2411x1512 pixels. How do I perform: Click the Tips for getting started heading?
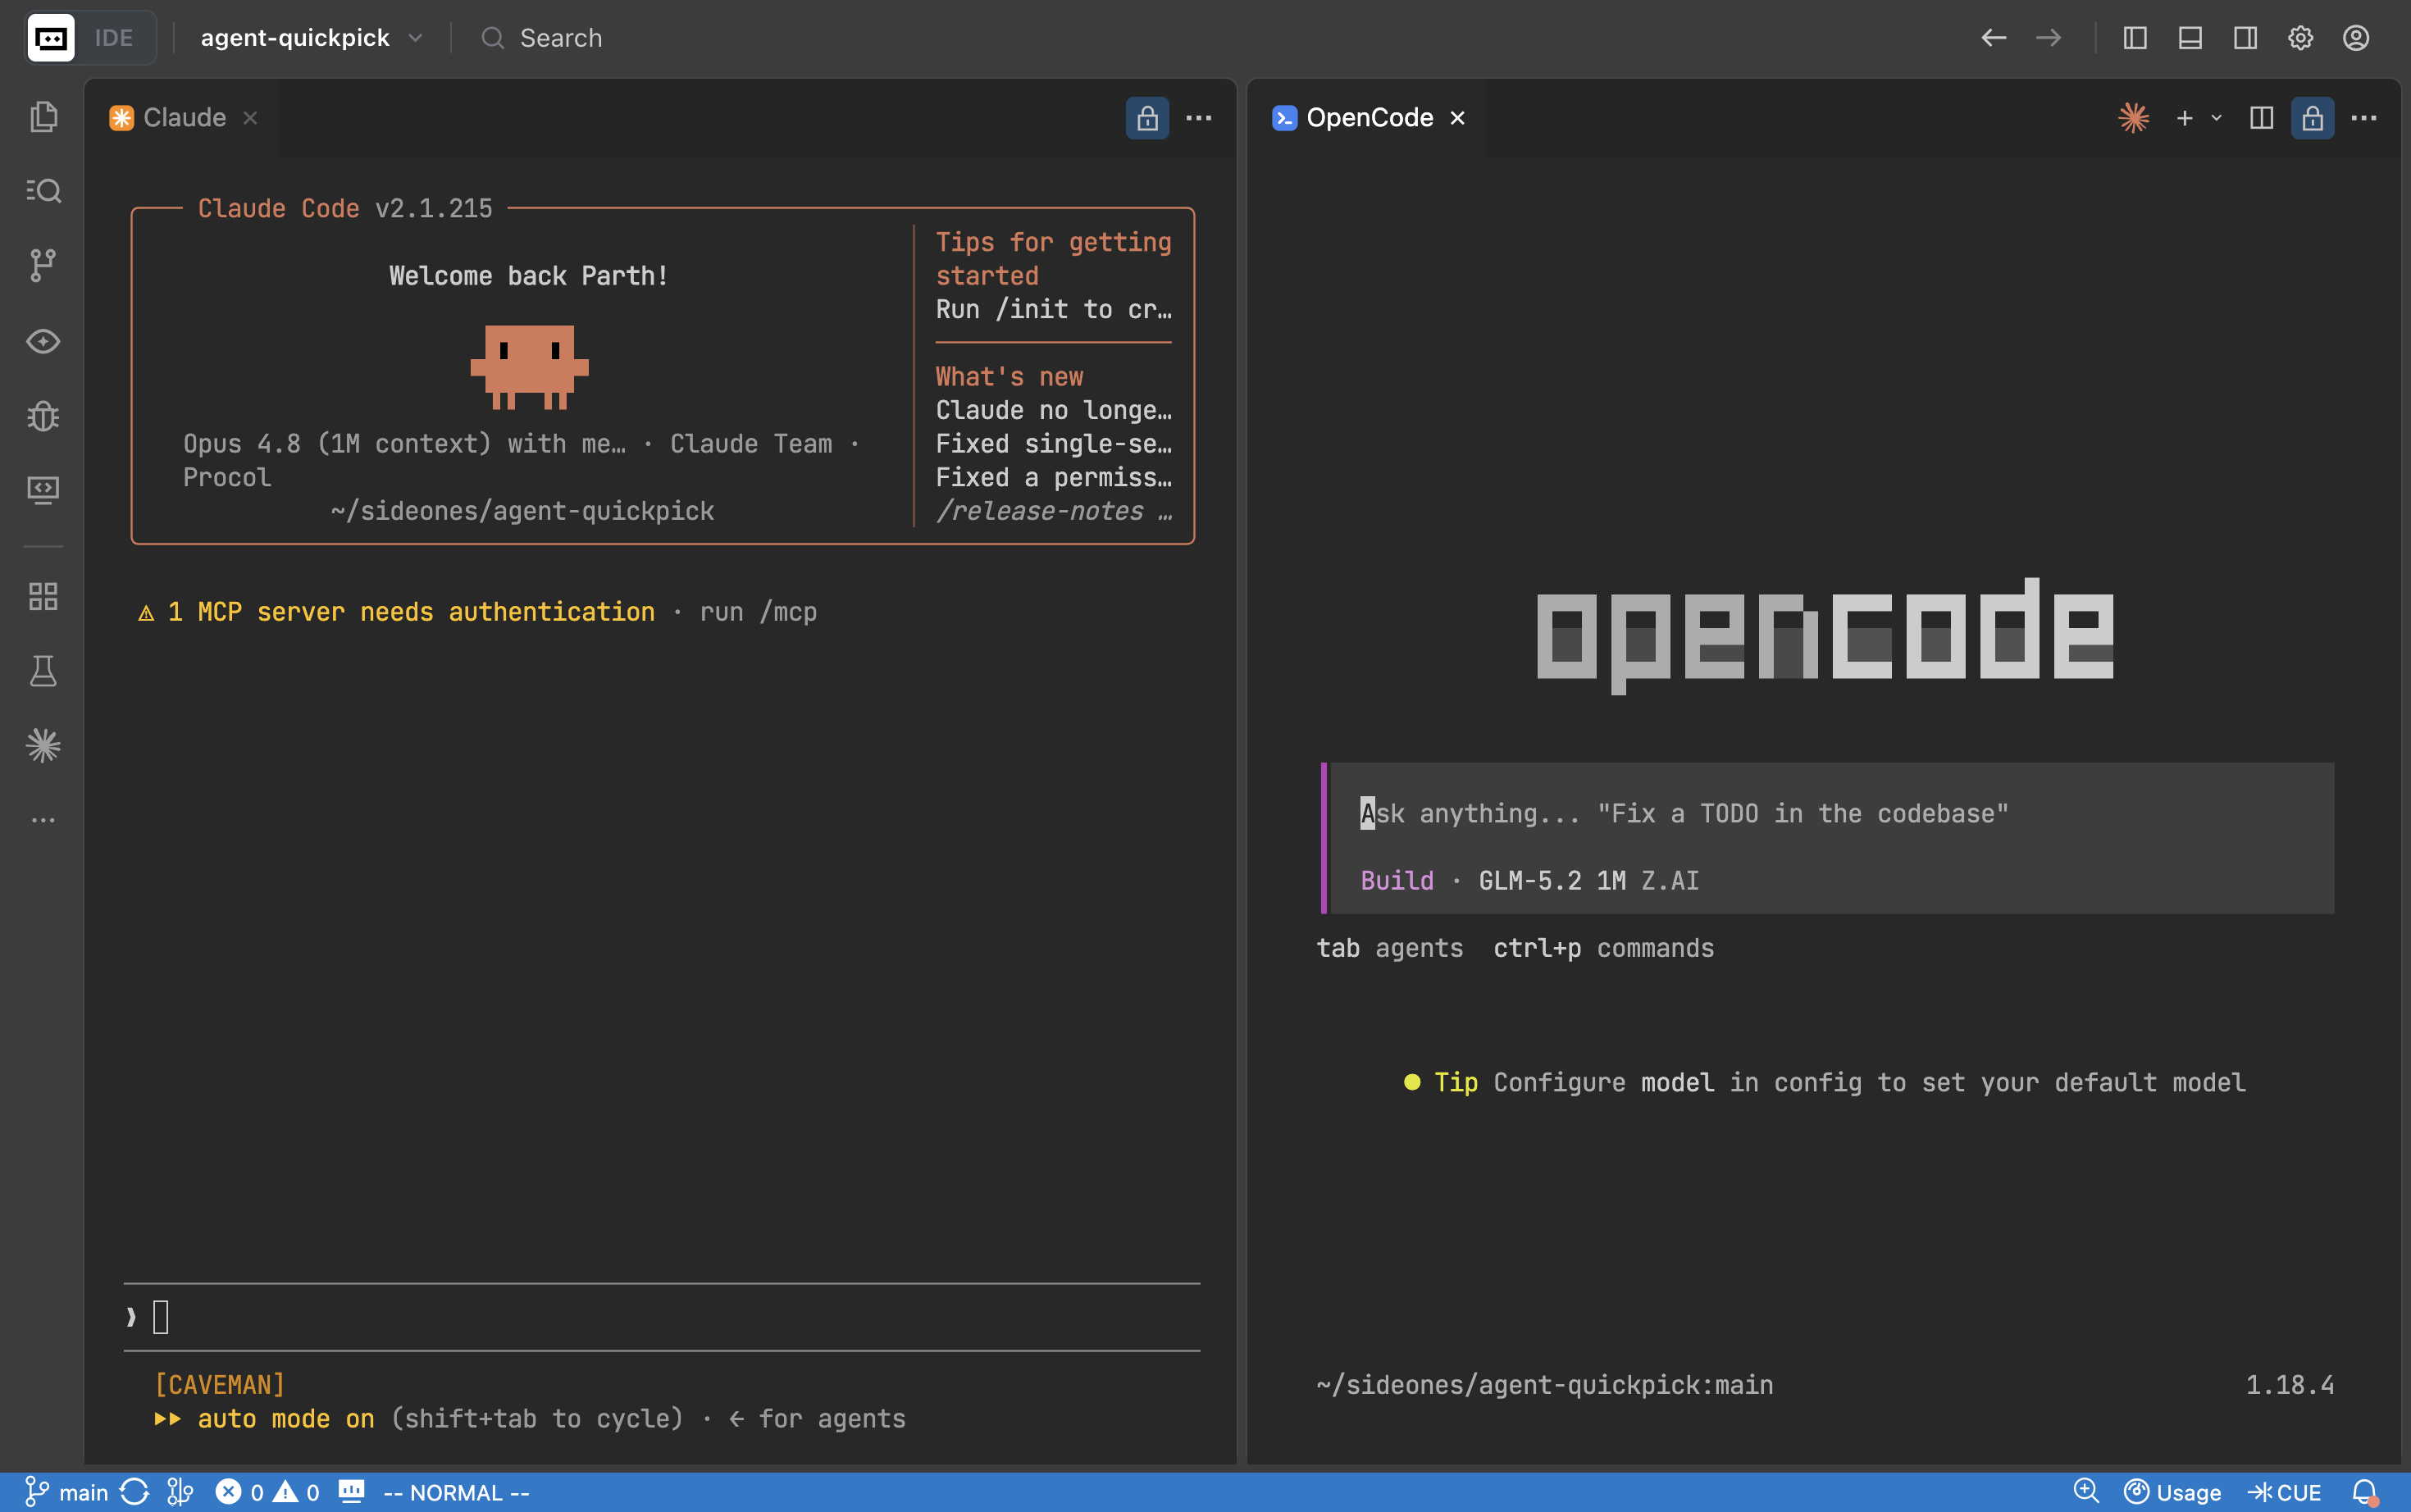point(1053,258)
